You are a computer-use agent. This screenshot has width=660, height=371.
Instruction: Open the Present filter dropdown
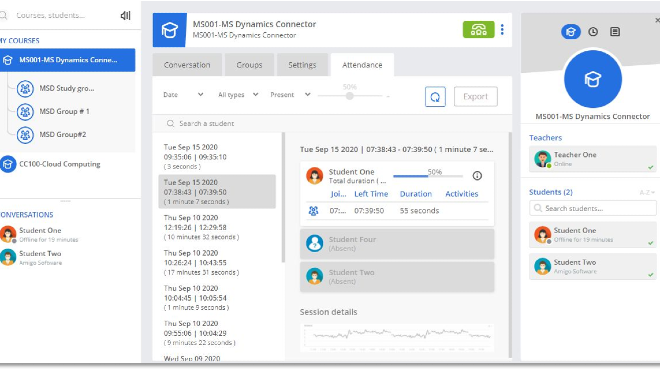tap(290, 95)
